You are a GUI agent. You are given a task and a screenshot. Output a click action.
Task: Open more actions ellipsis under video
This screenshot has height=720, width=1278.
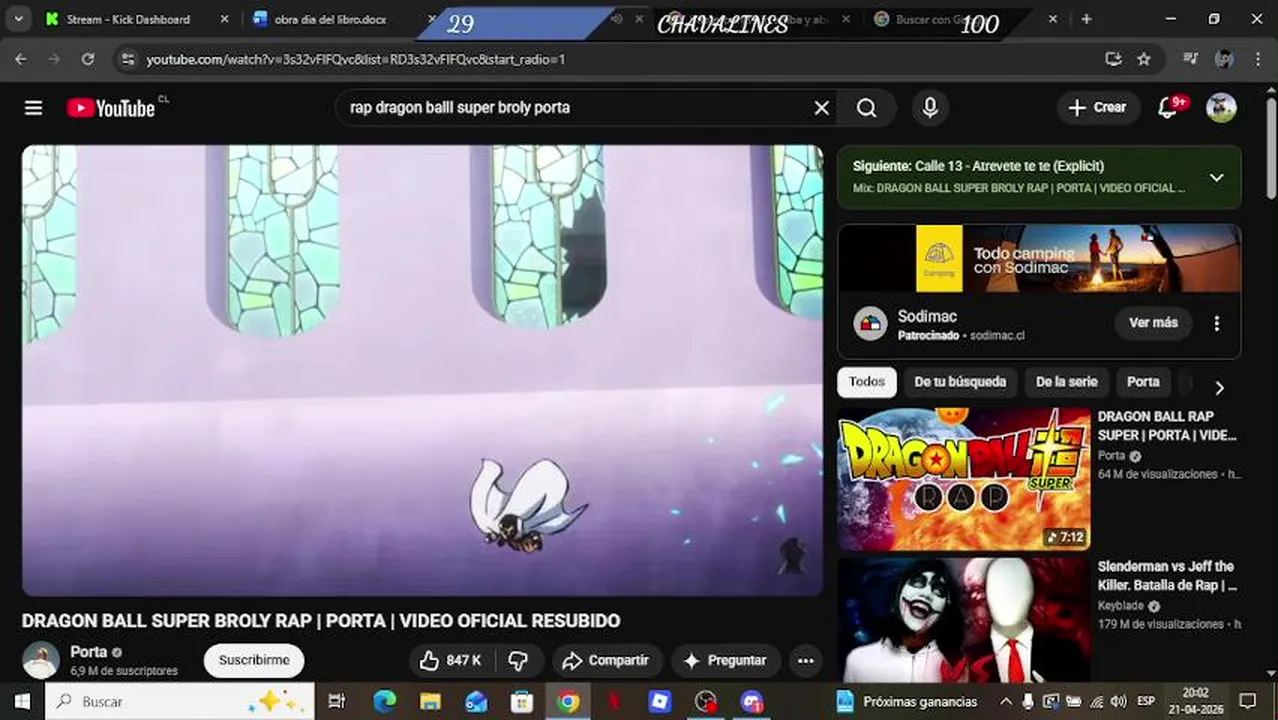(x=805, y=660)
